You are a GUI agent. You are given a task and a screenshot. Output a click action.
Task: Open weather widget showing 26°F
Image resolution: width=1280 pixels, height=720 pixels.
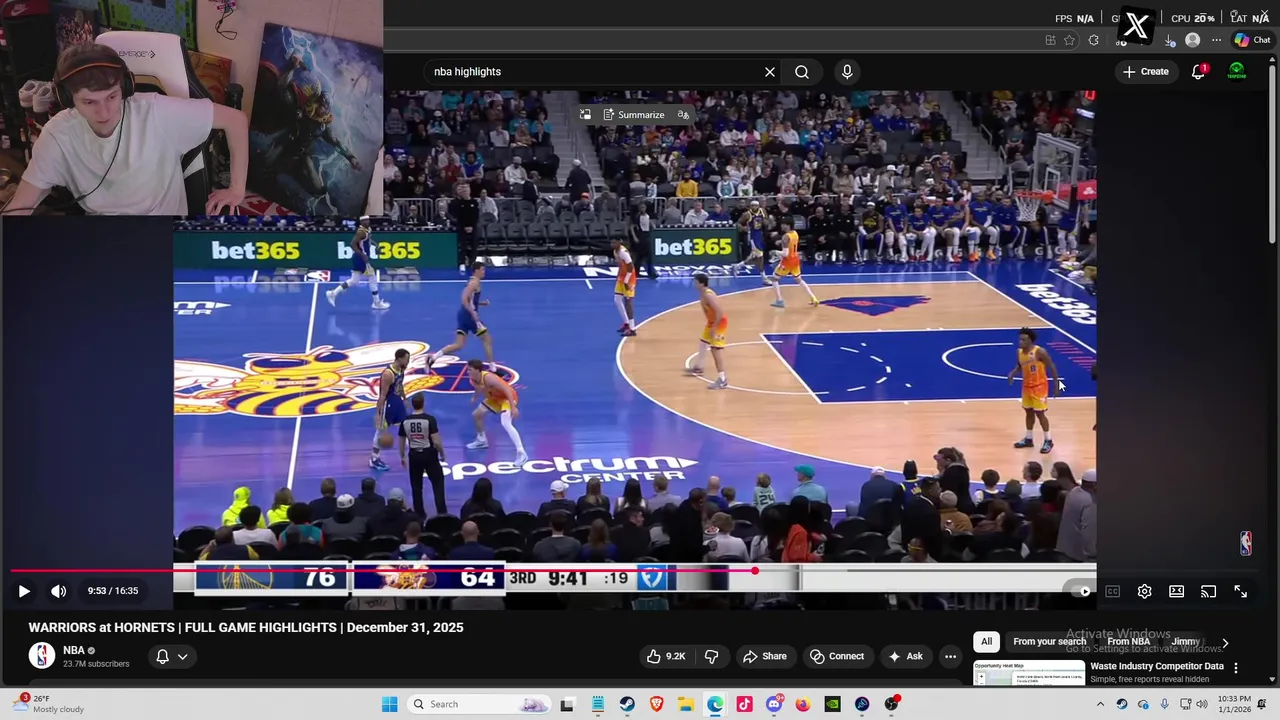[x=48, y=704]
